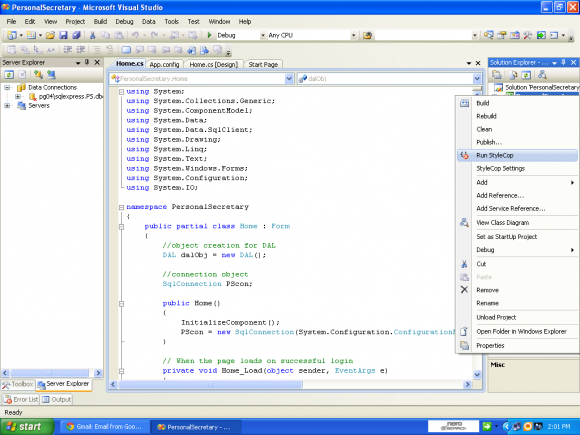The image size is (580, 435).
Task: Collapse the using directives region
Action: coord(121,91)
